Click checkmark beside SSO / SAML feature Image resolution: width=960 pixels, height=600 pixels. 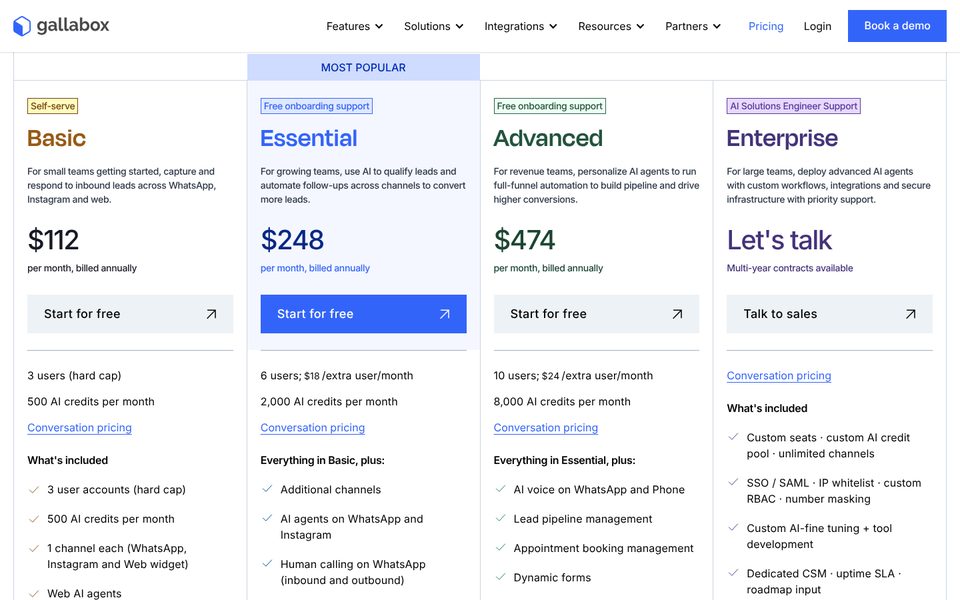(733, 482)
